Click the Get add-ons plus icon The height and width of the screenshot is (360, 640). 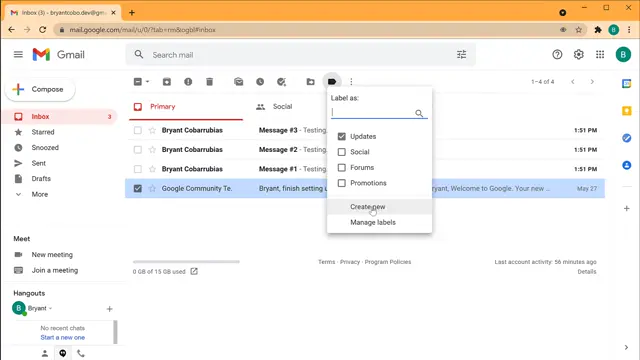(x=627, y=208)
